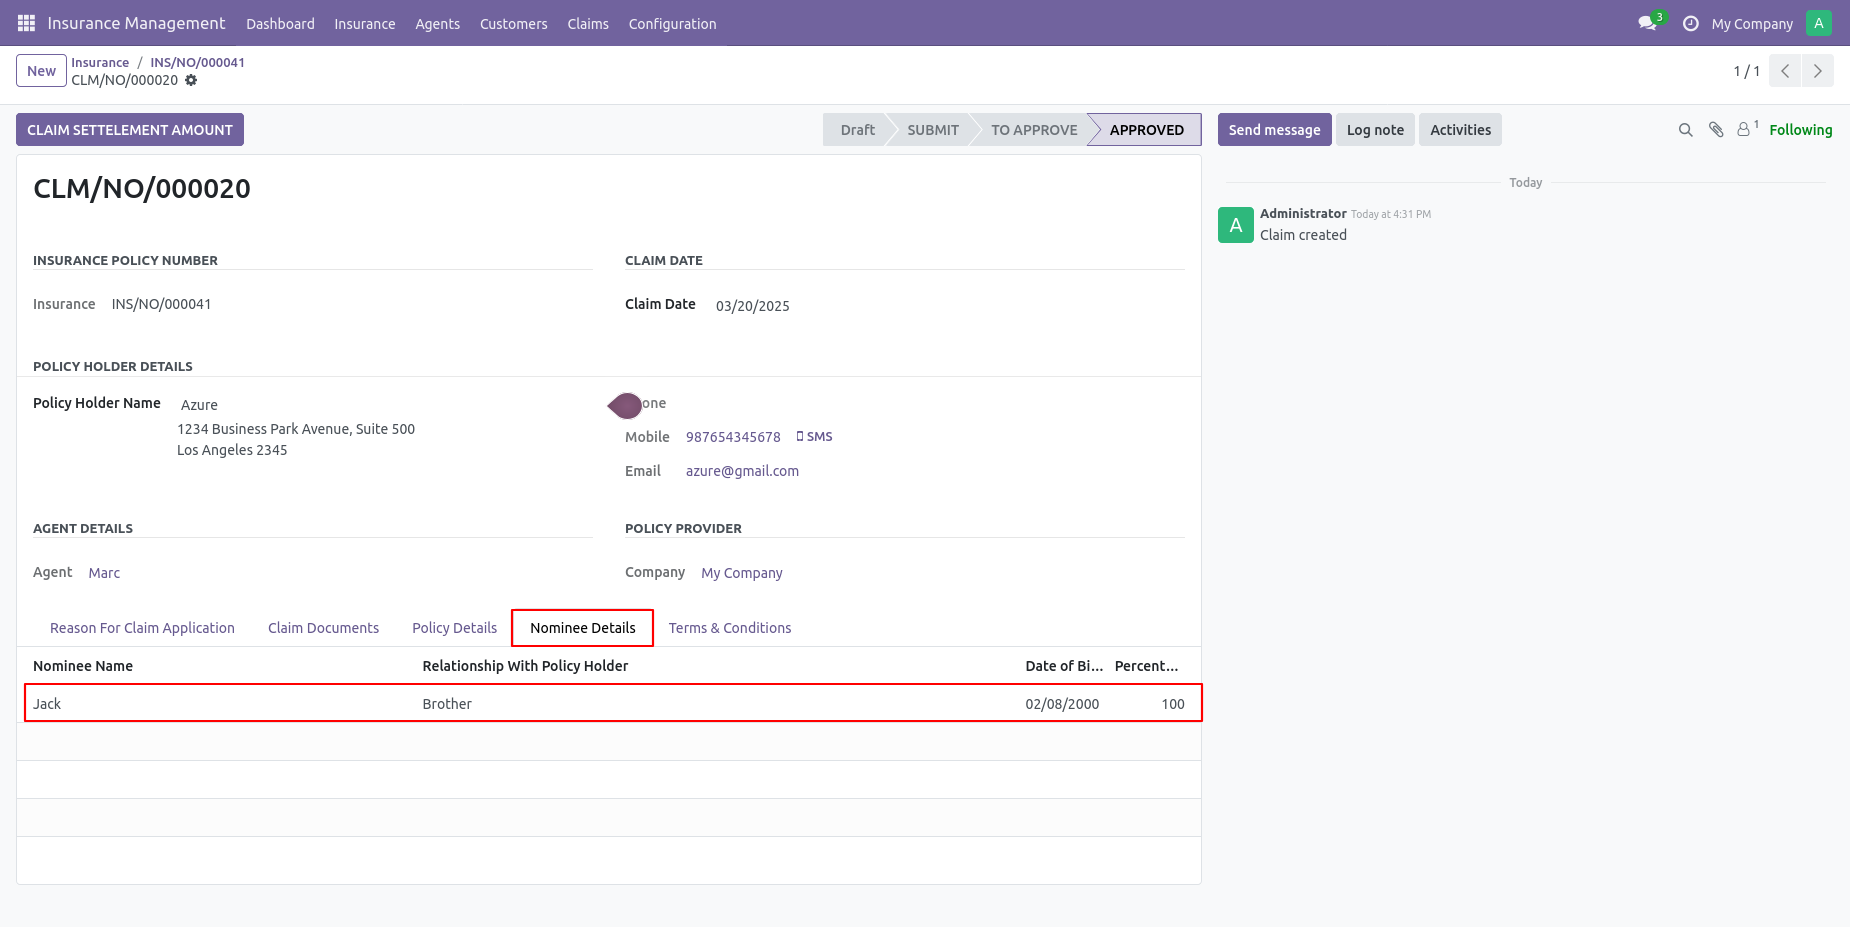Viewport: 1850px width, 927px height.
Task: Go to Insurance breadcrumb link
Action: (100, 62)
